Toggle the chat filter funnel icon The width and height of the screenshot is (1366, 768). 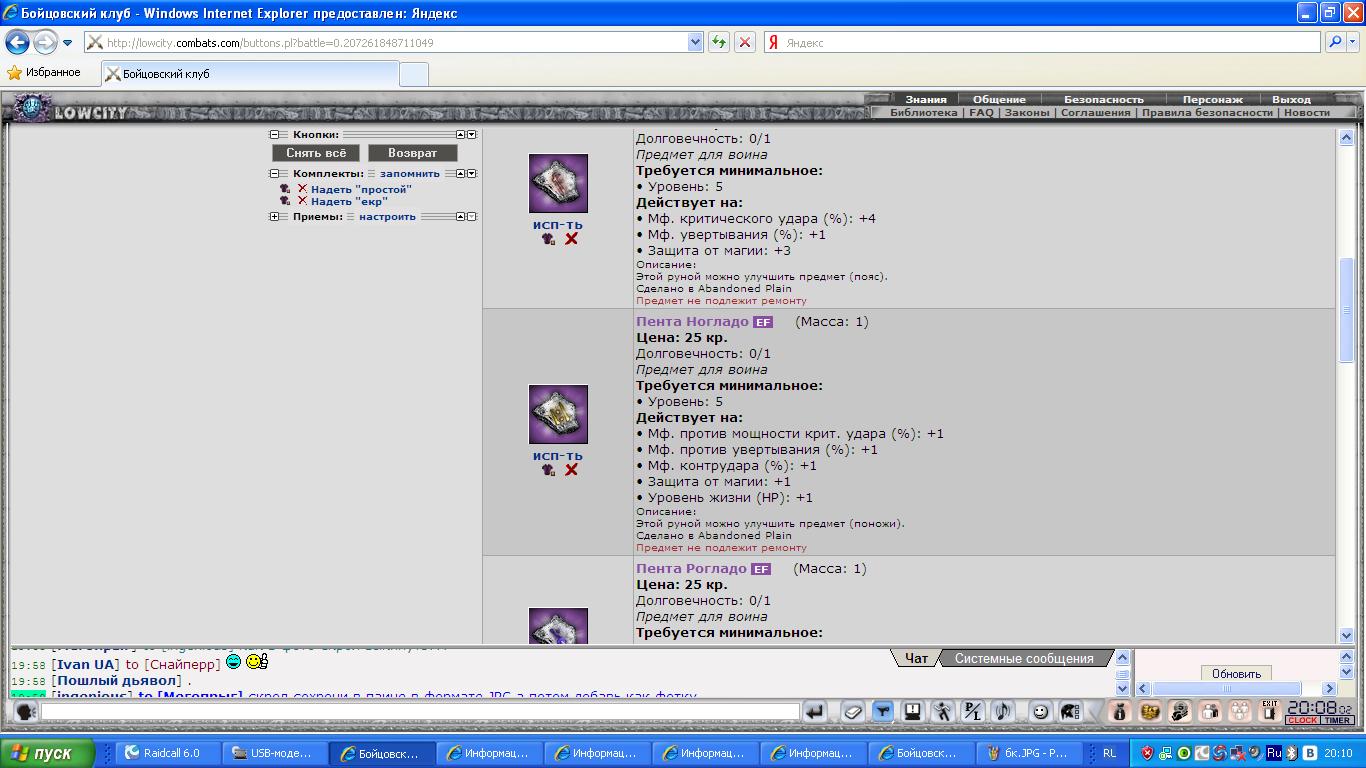(882, 712)
